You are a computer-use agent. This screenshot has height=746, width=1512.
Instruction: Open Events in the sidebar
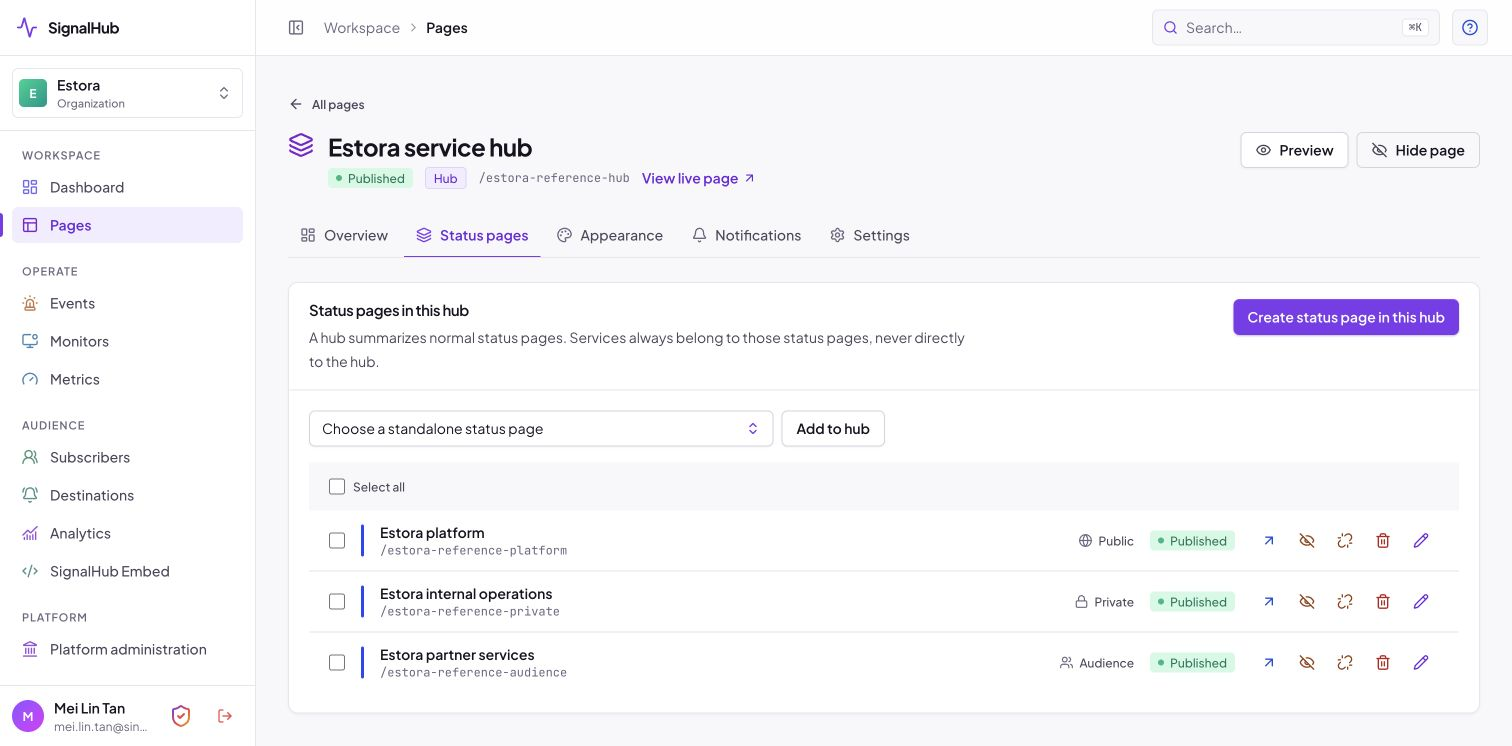127,303
